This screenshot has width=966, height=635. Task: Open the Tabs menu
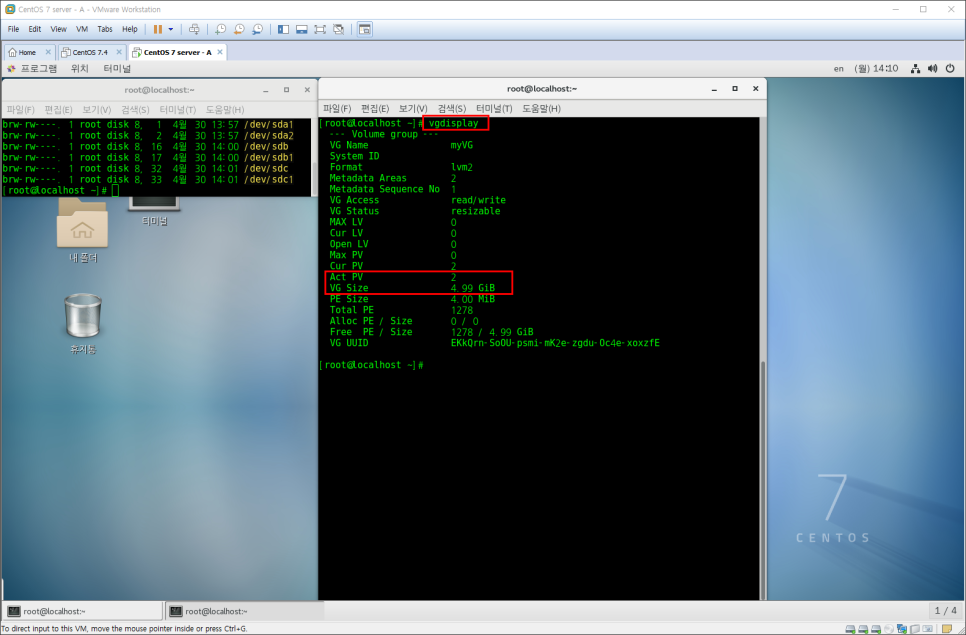click(x=105, y=29)
